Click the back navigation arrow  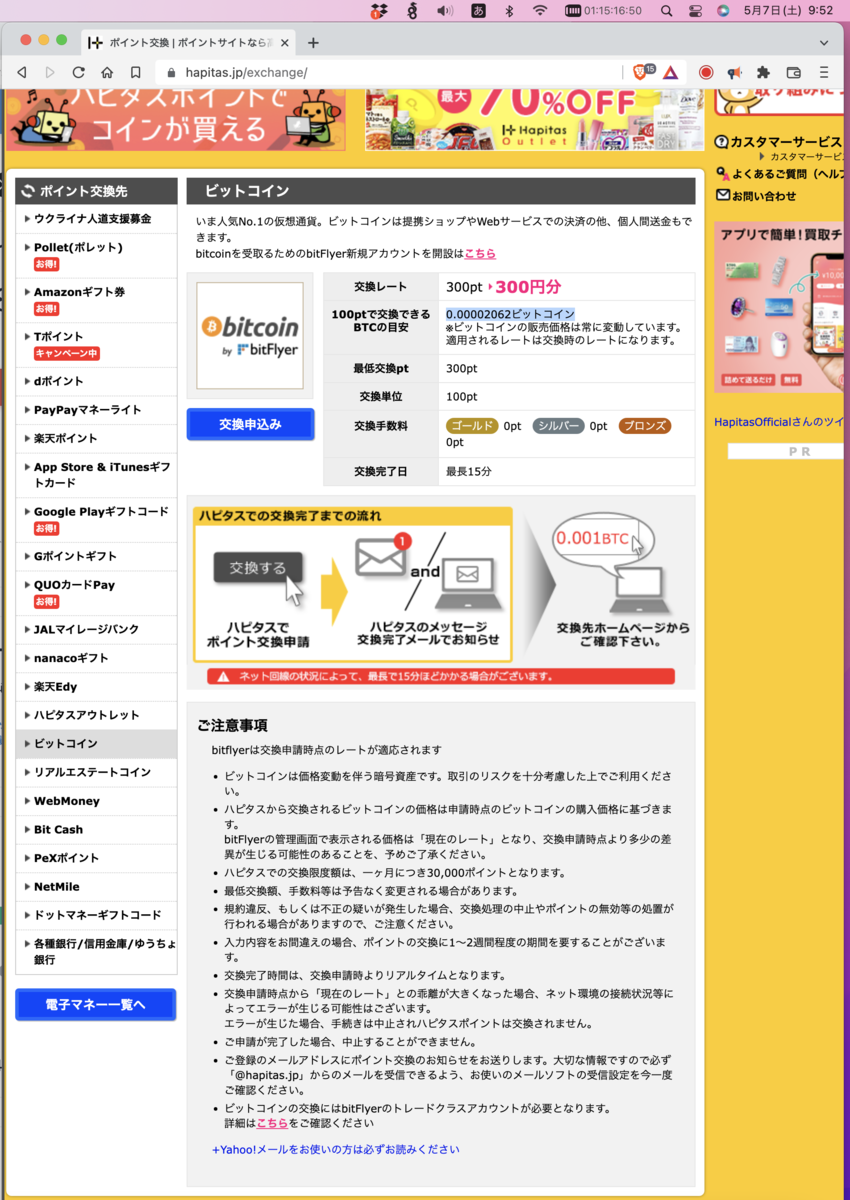(22, 72)
